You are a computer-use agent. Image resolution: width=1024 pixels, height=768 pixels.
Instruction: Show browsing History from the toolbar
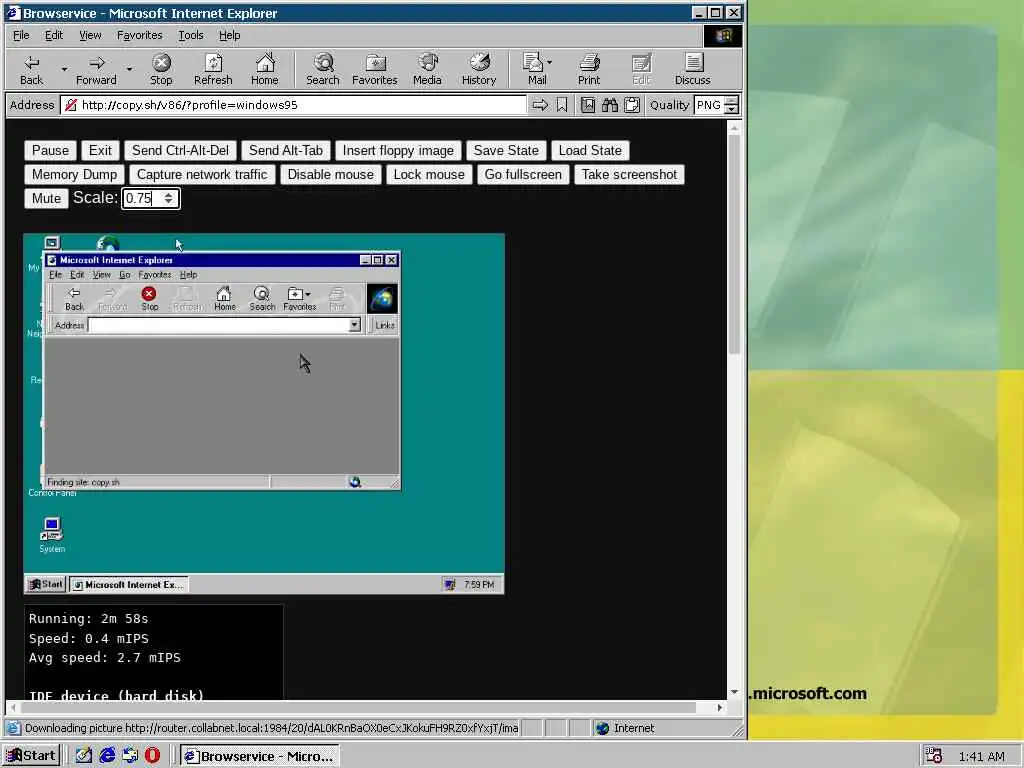(x=479, y=69)
